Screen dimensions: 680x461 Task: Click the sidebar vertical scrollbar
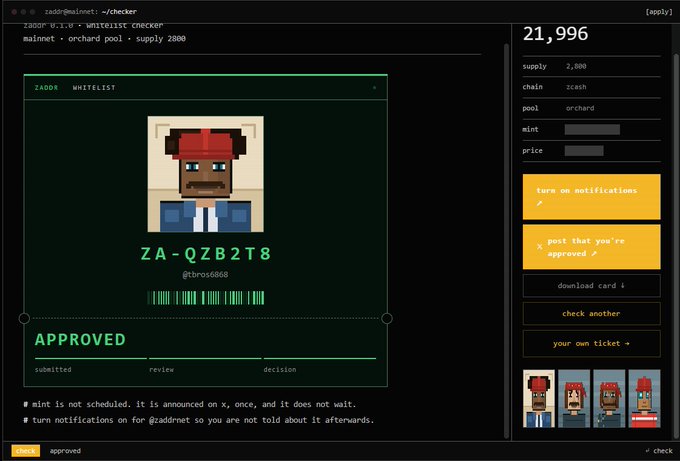click(676, 245)
